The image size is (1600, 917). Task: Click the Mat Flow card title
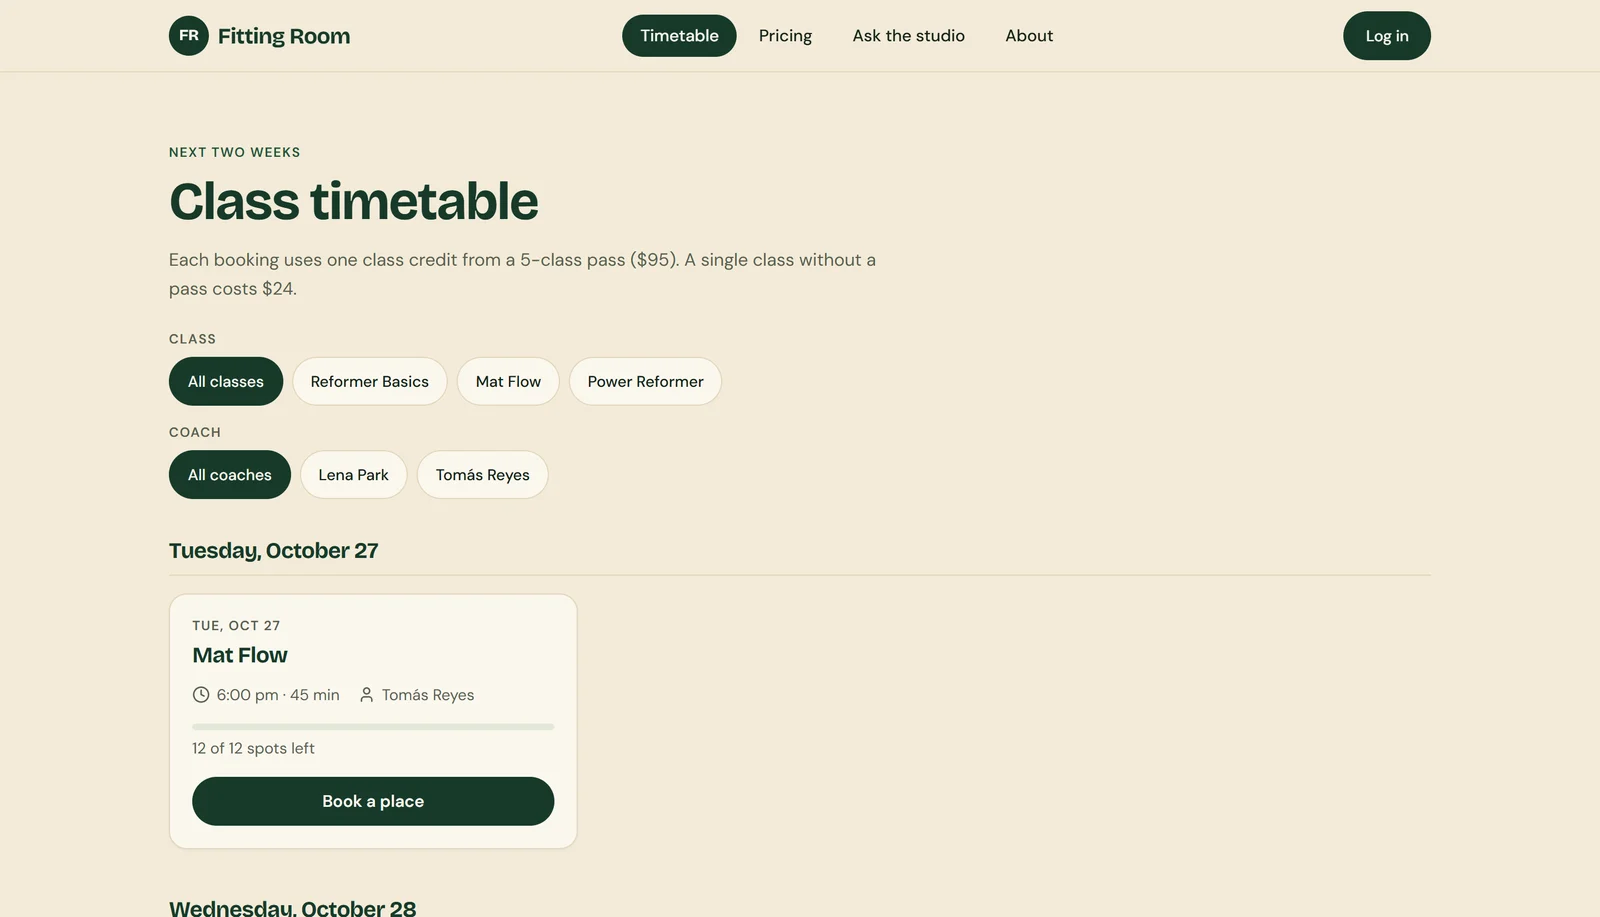click(x=240, y=655)
